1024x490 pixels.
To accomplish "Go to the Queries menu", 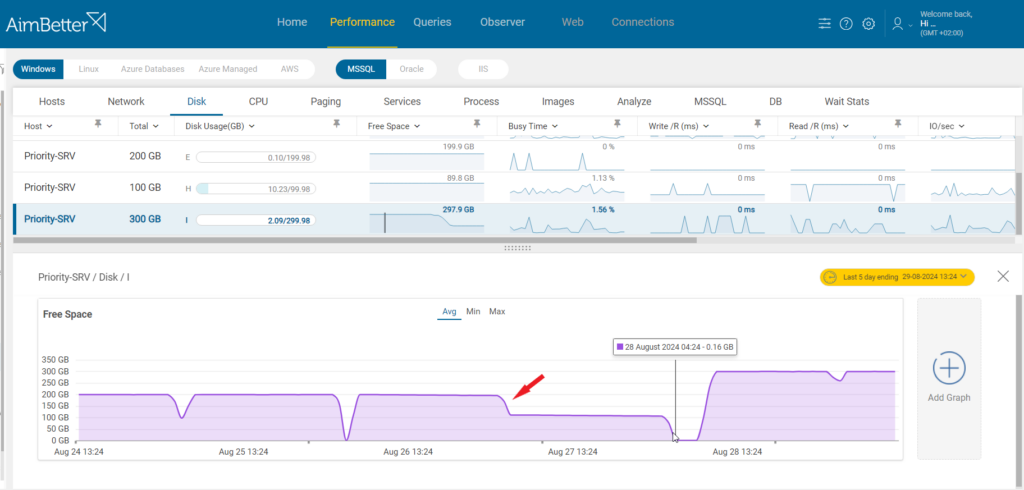I will 432,22.
